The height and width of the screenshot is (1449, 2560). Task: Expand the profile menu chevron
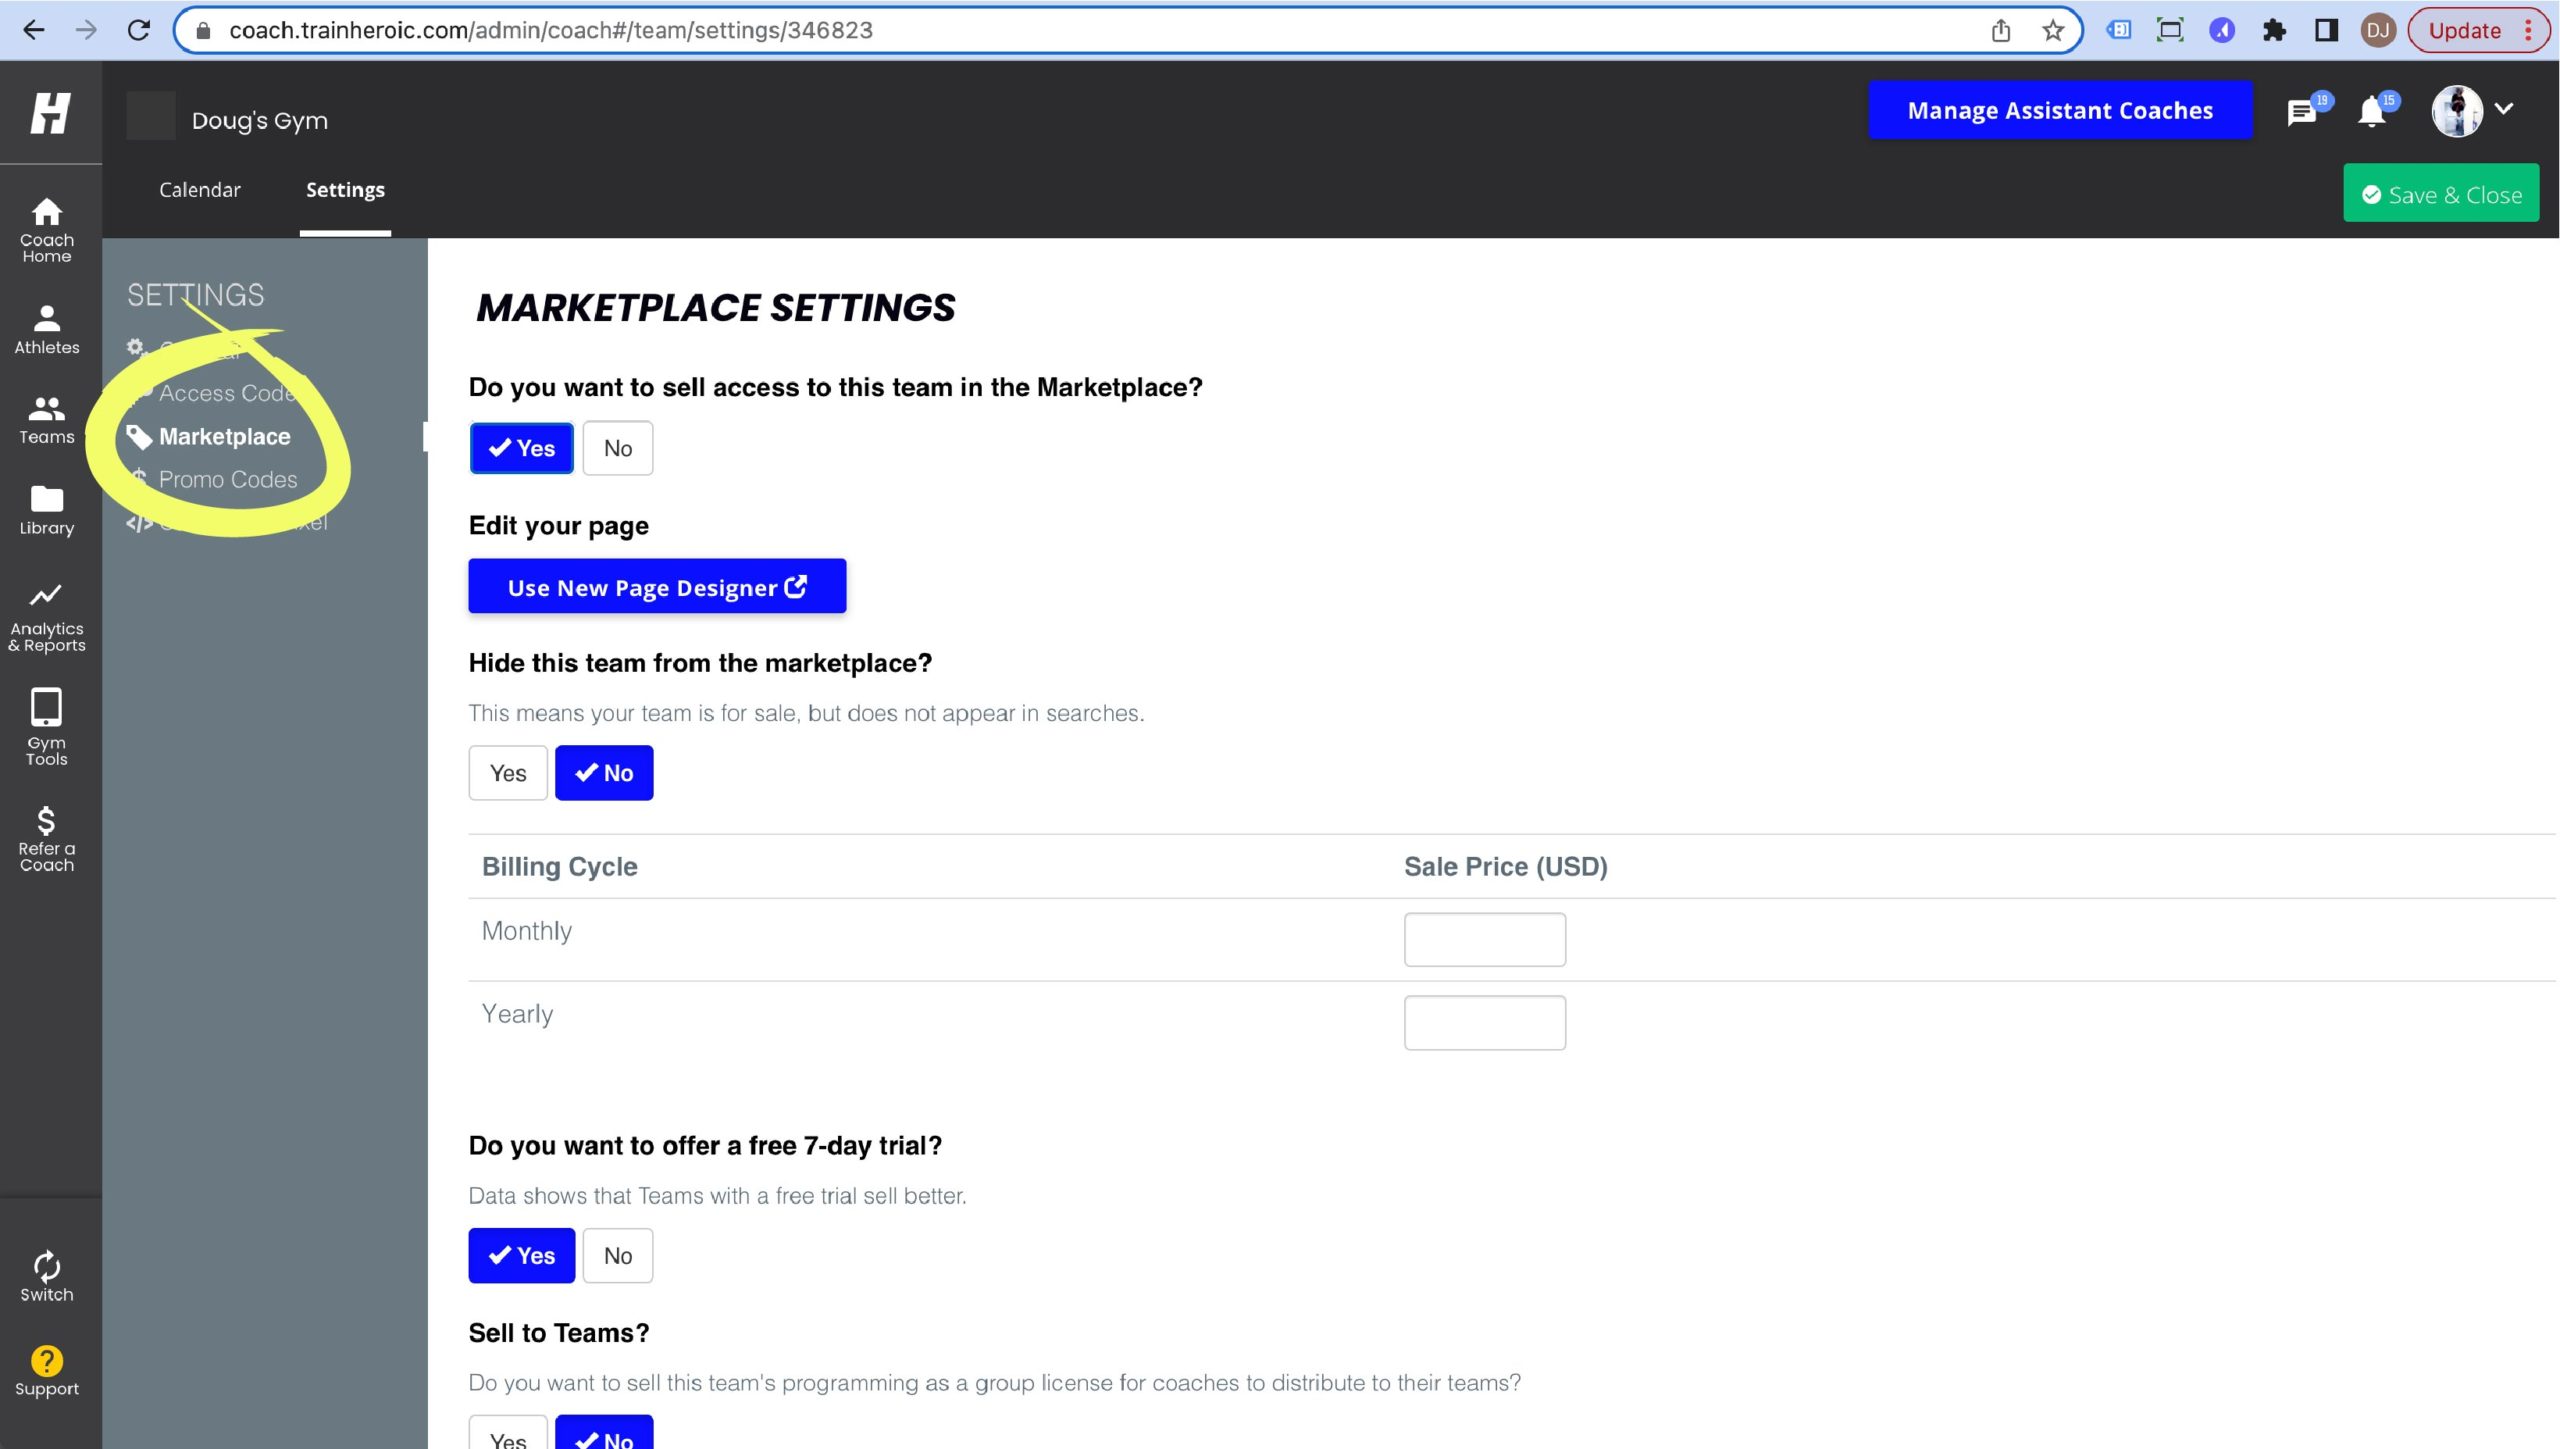click(2504, 108)
